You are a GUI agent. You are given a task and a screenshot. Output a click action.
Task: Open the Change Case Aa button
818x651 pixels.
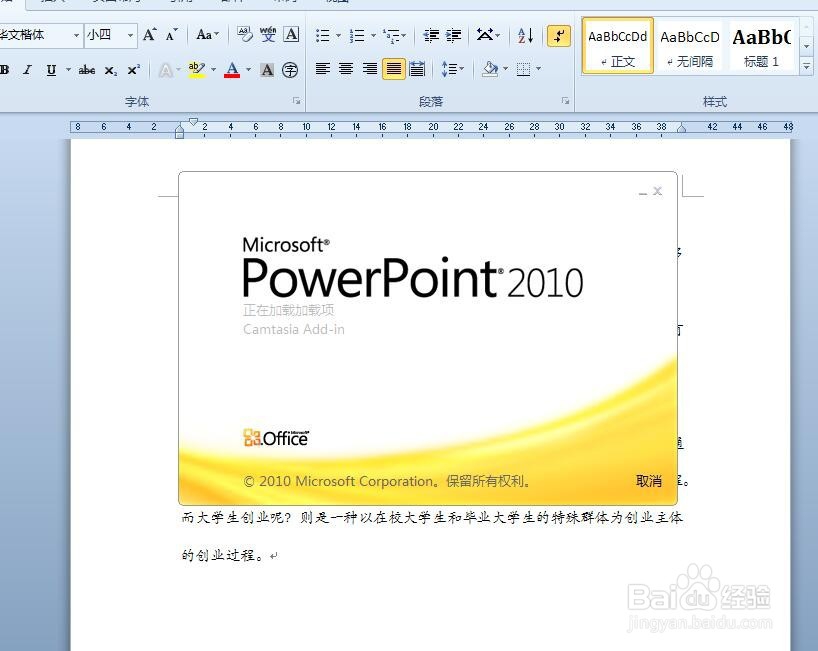pos(207,35)
